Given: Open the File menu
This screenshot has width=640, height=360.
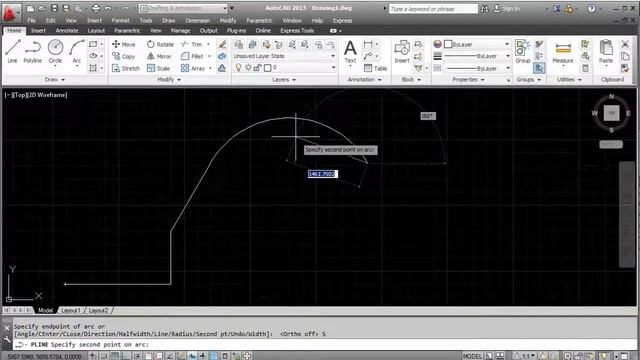Looking at the screenshot, I should tap(31, 20).
